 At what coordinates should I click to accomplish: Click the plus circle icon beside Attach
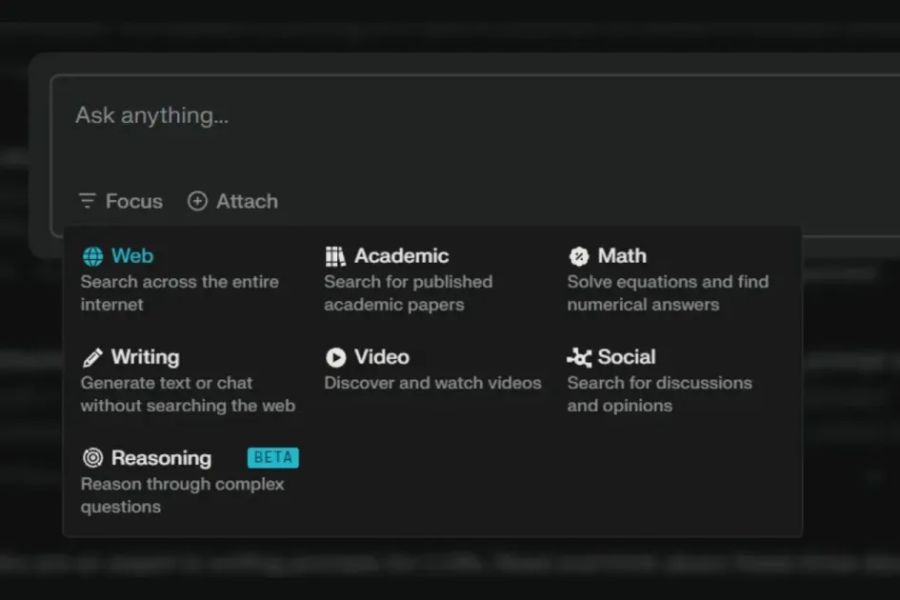tap(198, 201)
